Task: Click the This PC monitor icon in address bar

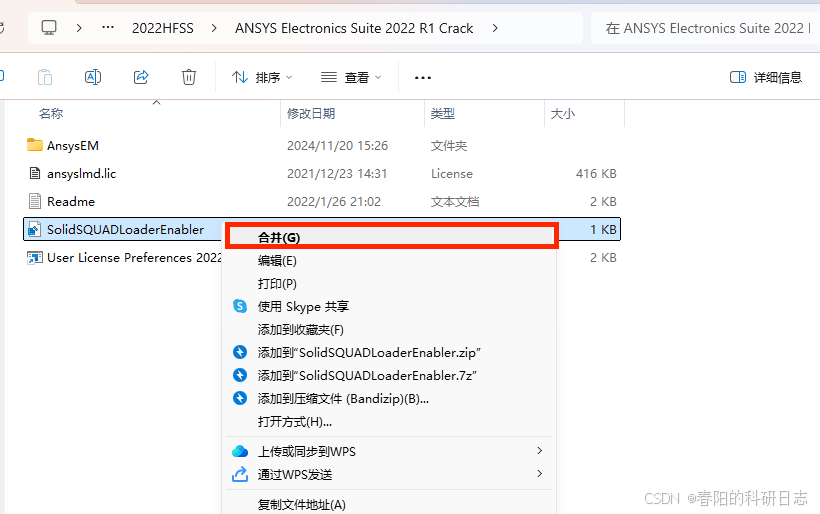Action: [49, 28]
